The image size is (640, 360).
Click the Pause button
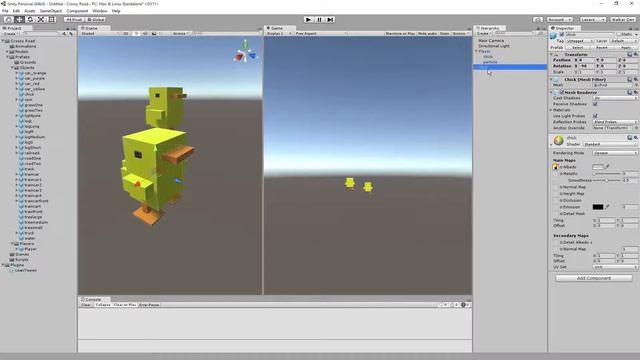[x=320, y=20]
